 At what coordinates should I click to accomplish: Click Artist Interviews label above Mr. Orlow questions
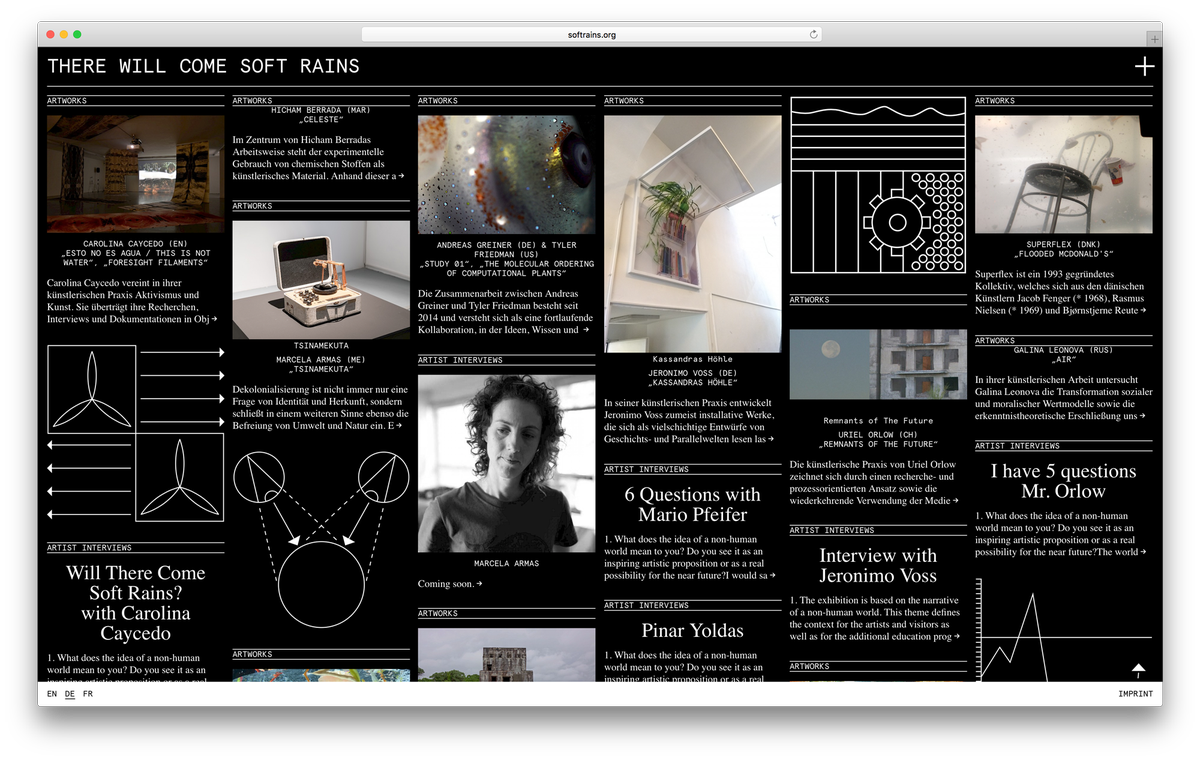tap(1018, 446)
